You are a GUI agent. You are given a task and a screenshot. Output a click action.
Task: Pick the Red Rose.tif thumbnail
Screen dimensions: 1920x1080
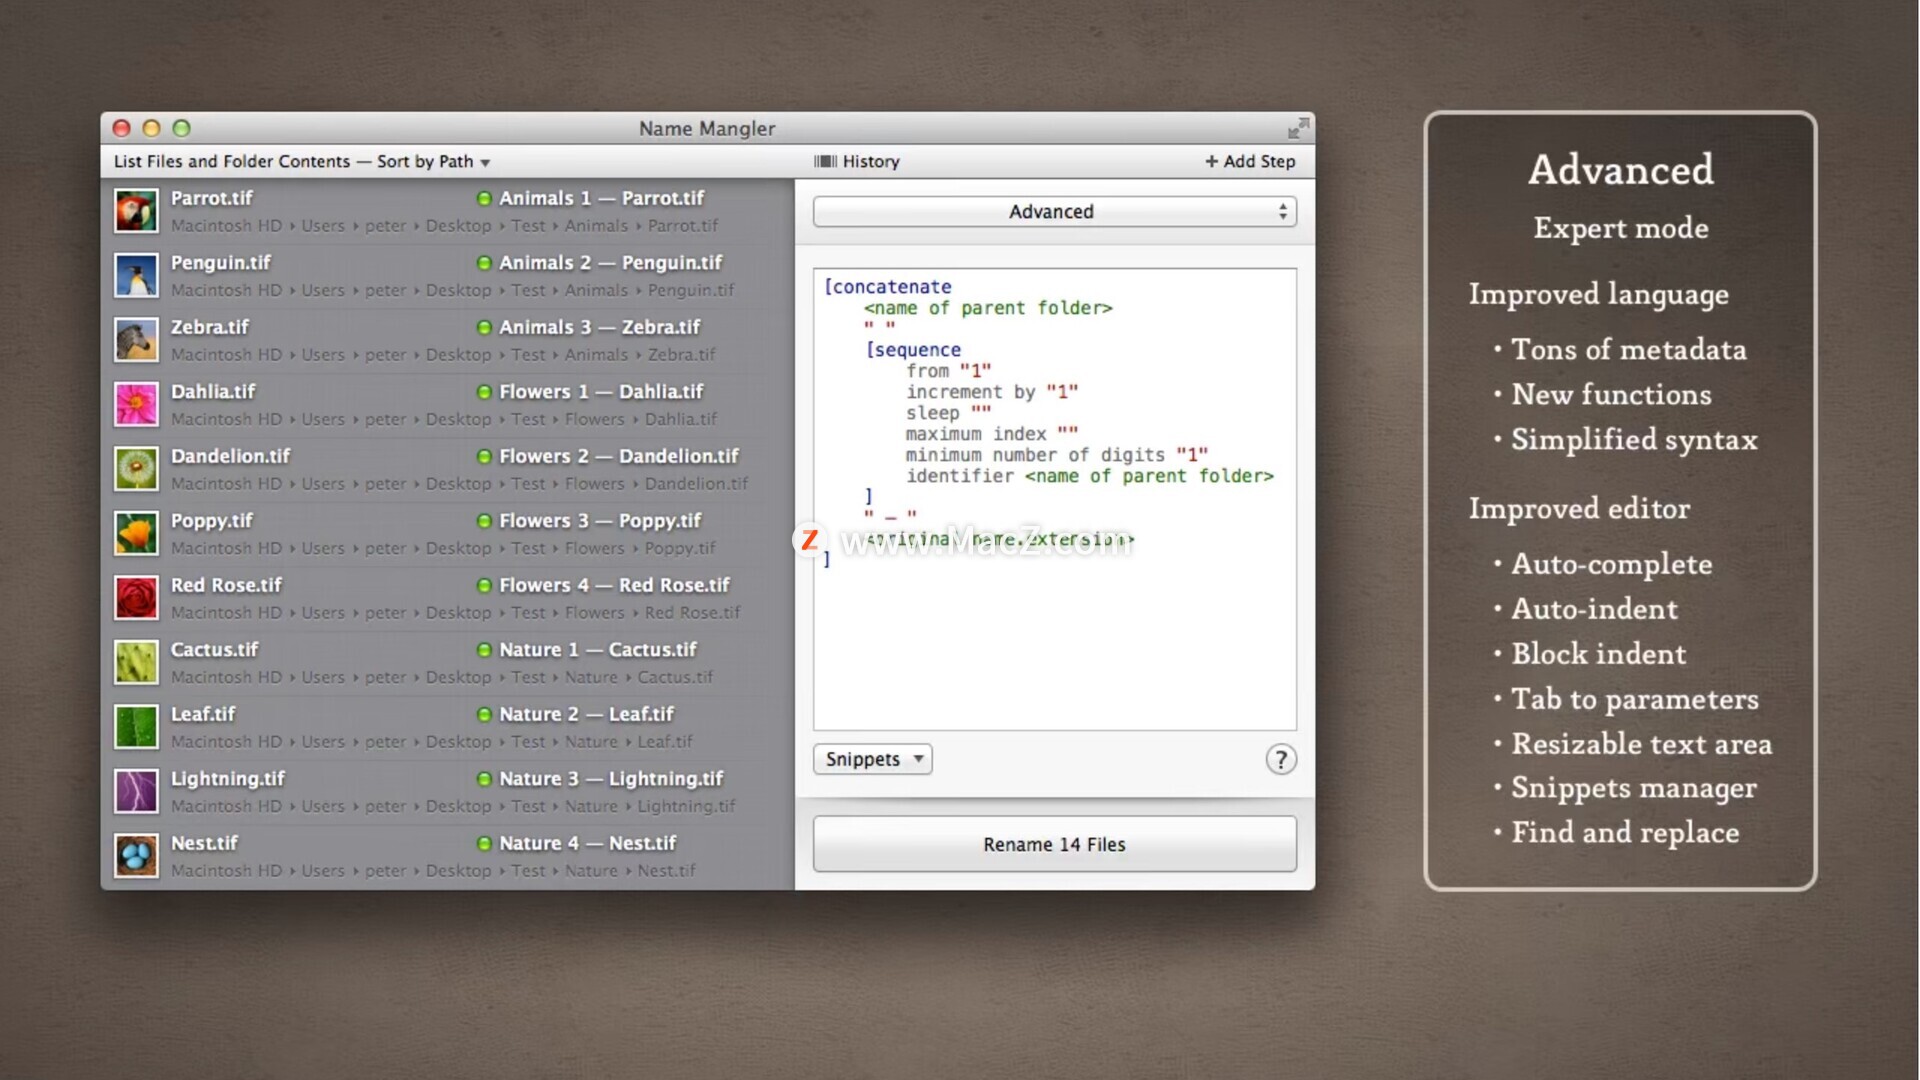pos(136,598)
